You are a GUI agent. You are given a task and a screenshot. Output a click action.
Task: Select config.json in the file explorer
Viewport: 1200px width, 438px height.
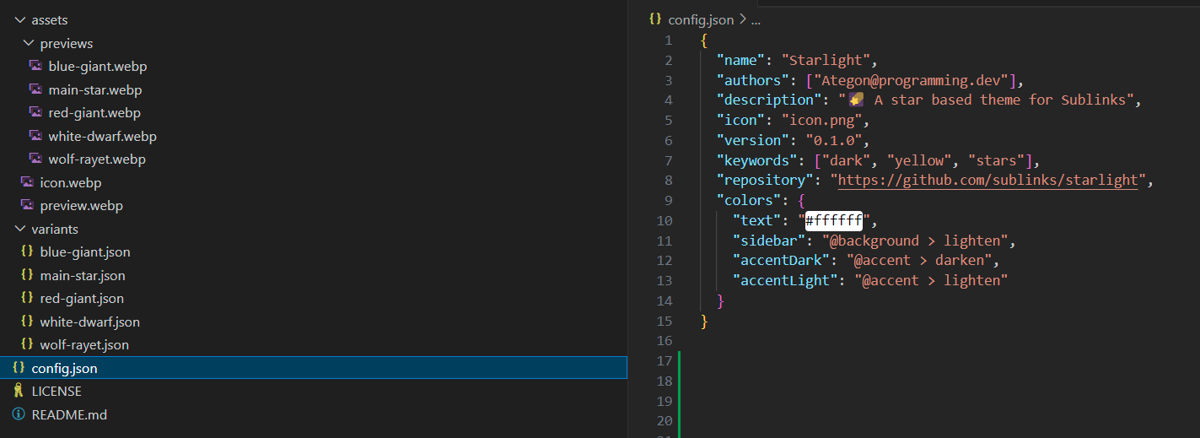[x=64, y=368]
